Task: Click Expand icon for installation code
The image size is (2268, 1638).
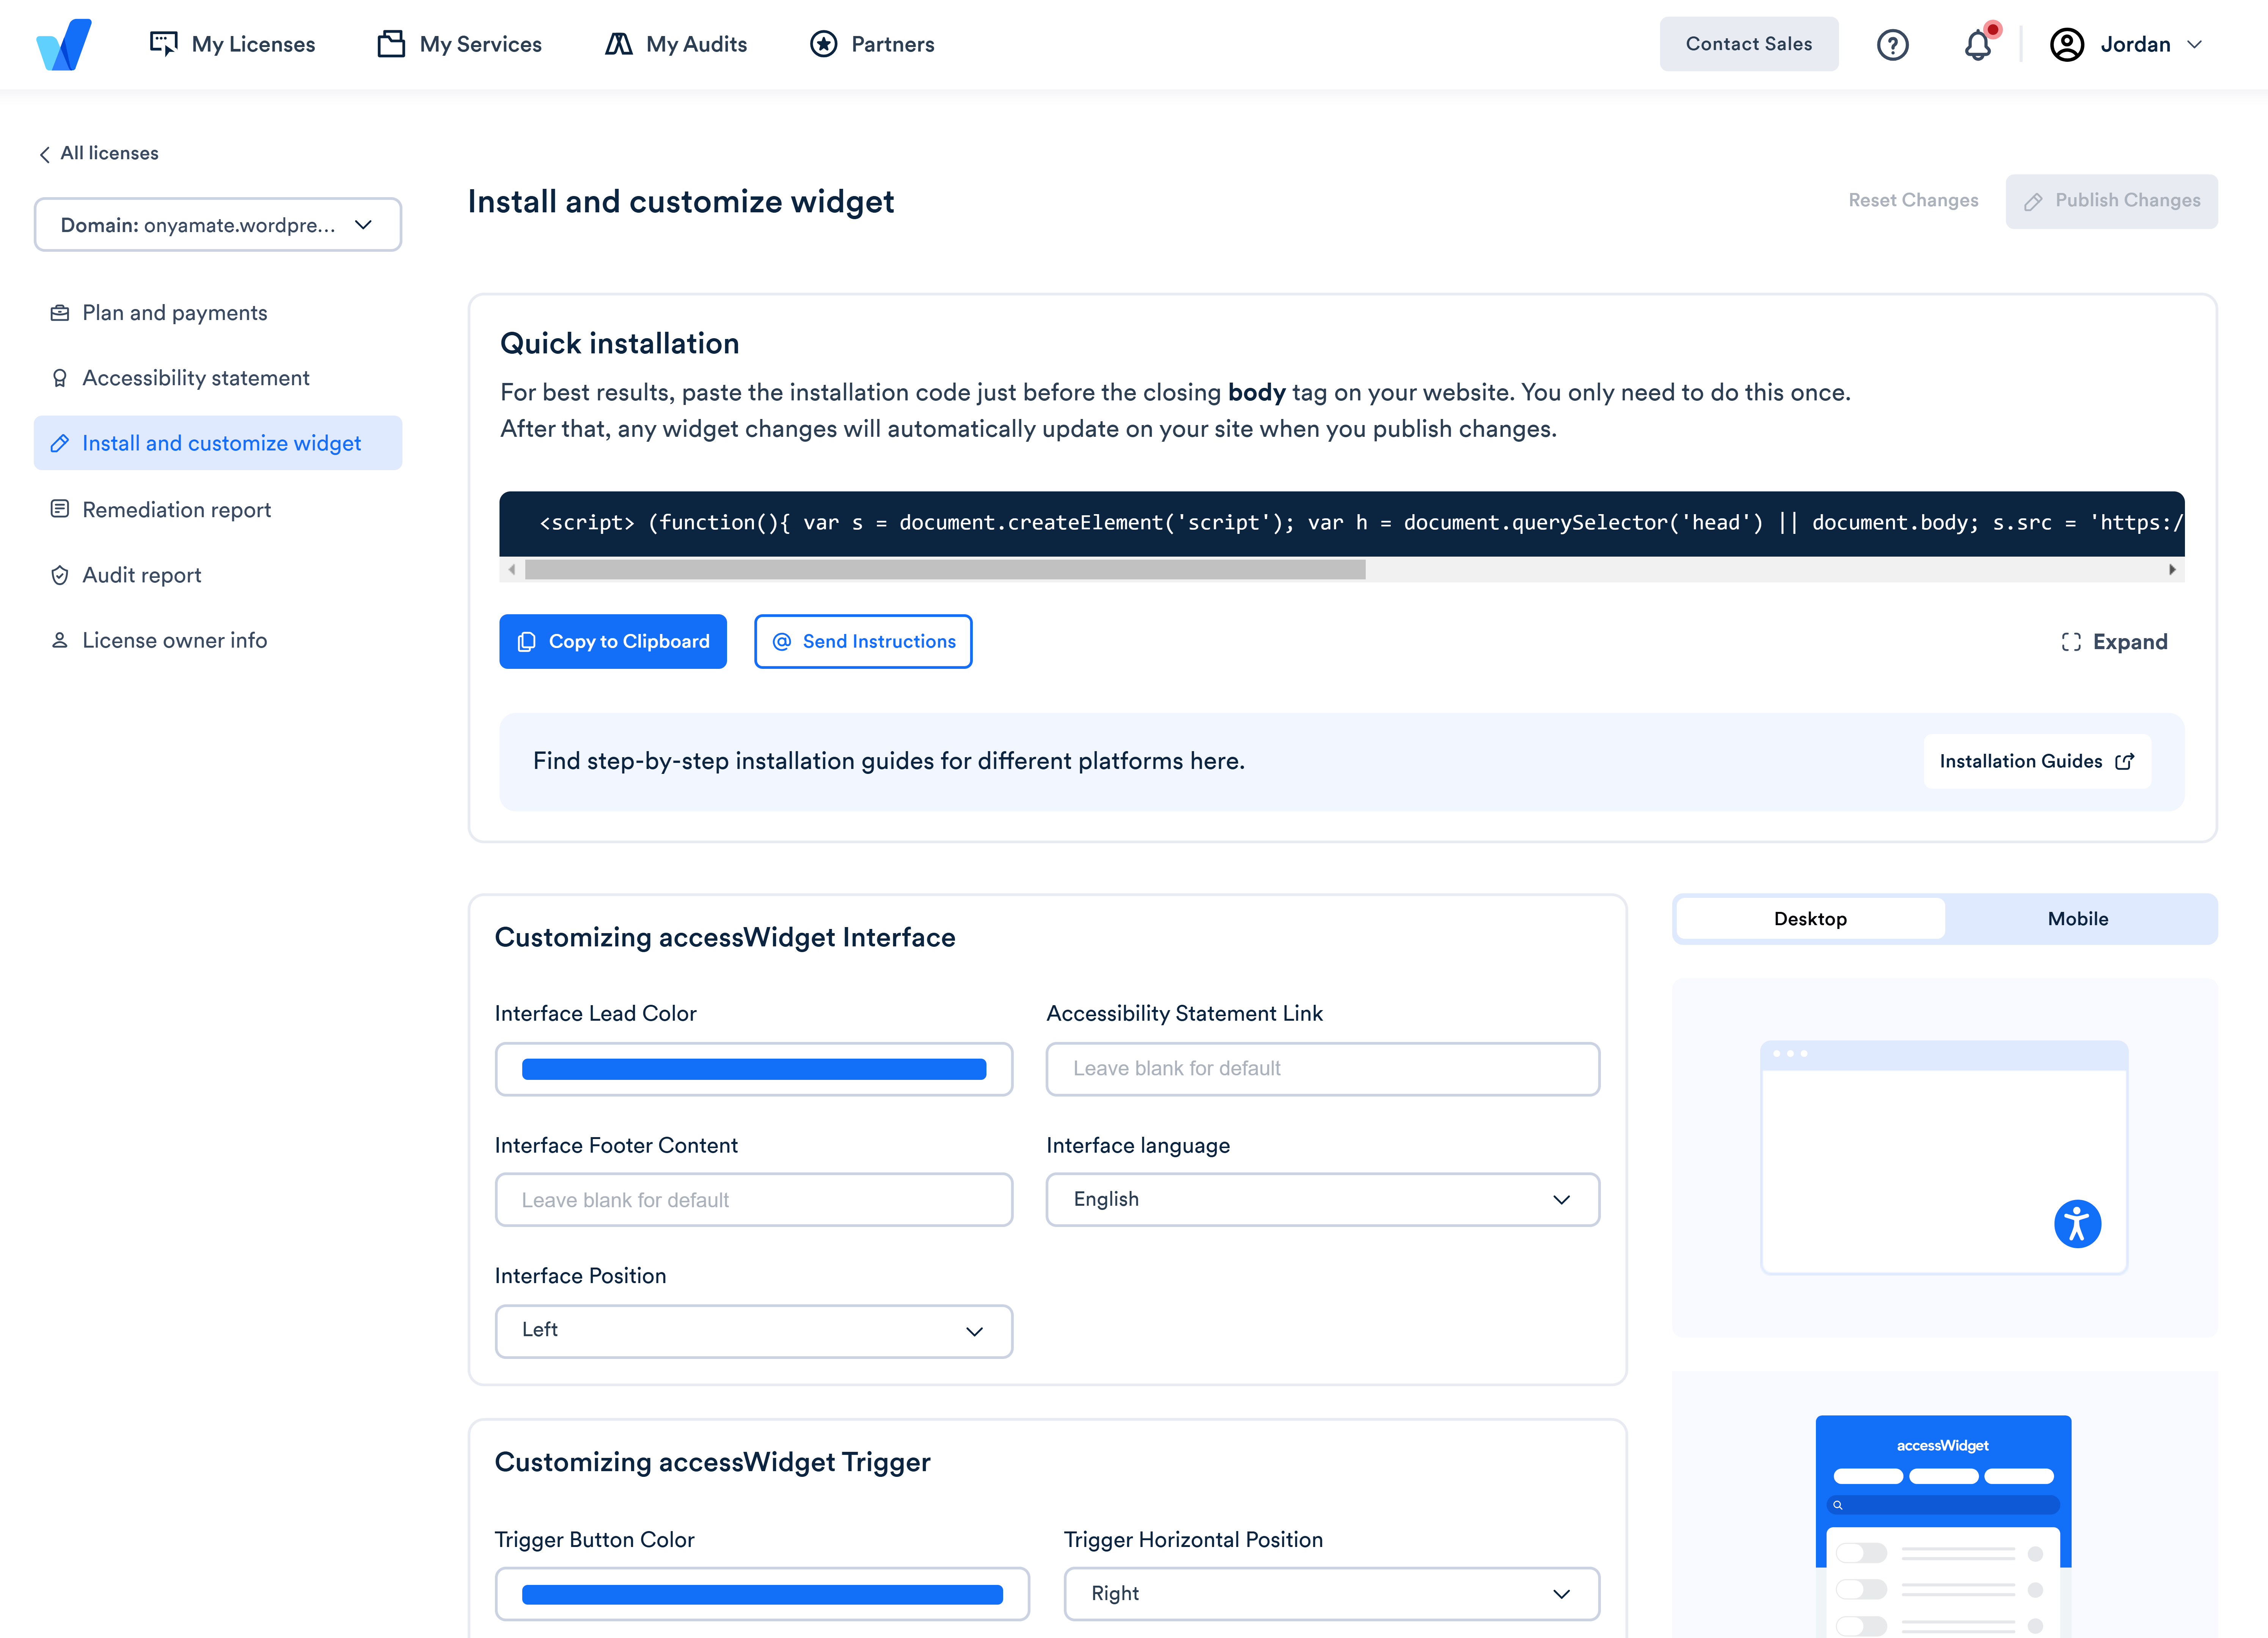Action: pos(2071,642)
